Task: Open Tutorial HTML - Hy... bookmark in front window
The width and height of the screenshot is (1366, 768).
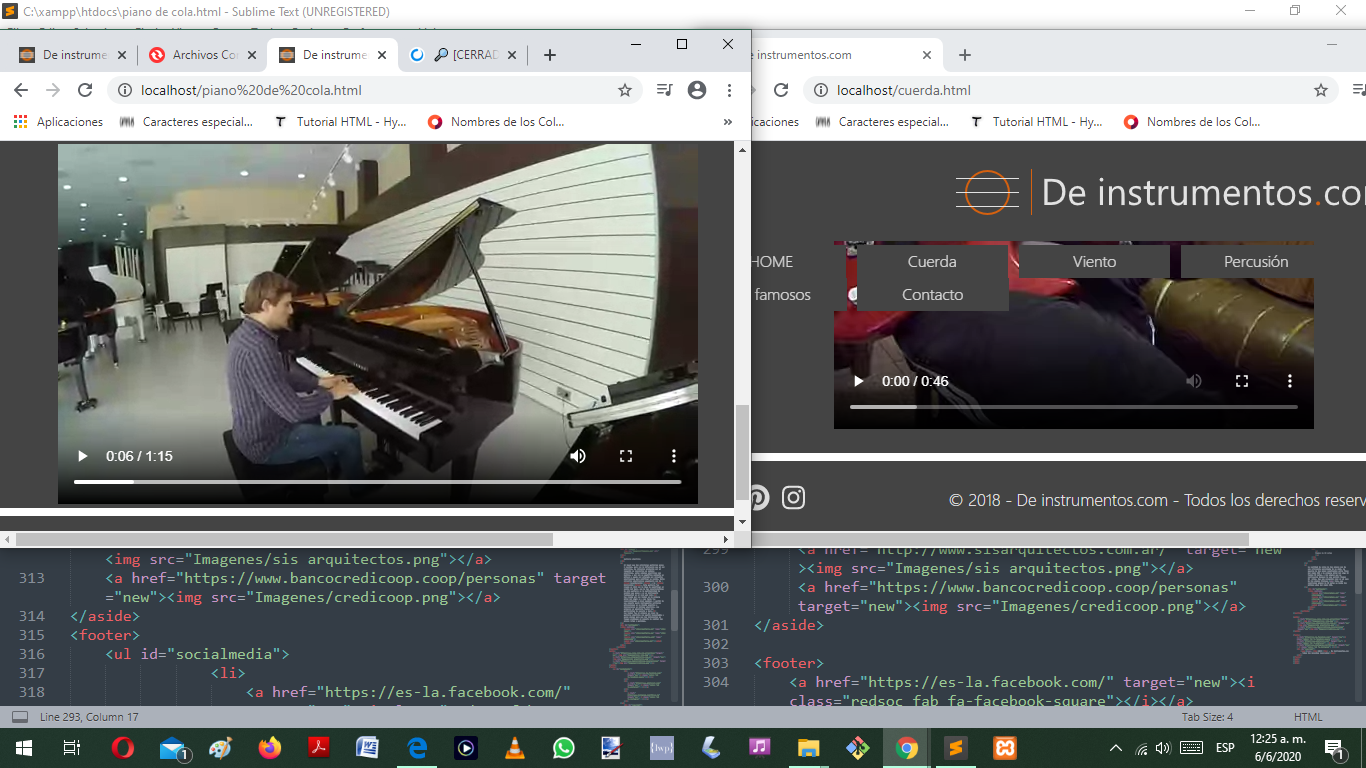Action: pyautogui.click(x=339, y=122)
